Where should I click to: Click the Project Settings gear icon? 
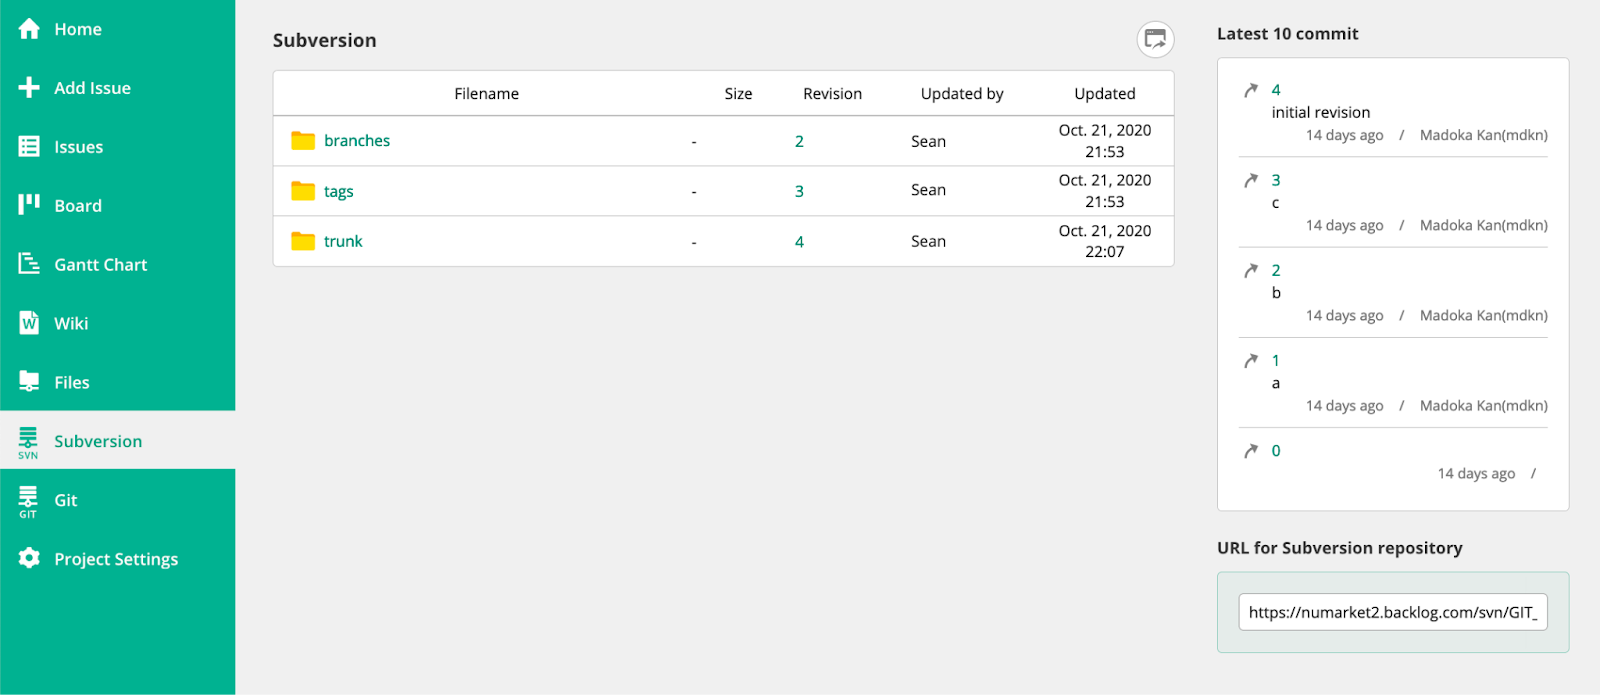click(29, 558)
